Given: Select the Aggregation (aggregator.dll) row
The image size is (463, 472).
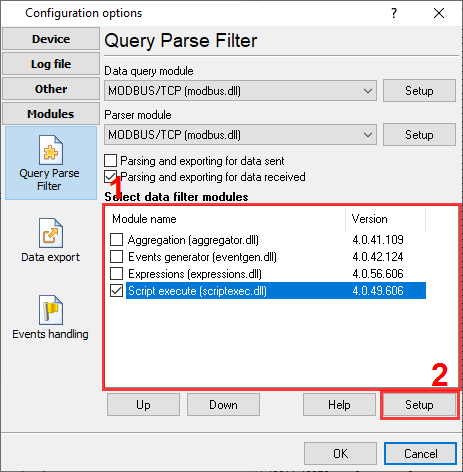Looking at the screenshot, I should 268,240.
